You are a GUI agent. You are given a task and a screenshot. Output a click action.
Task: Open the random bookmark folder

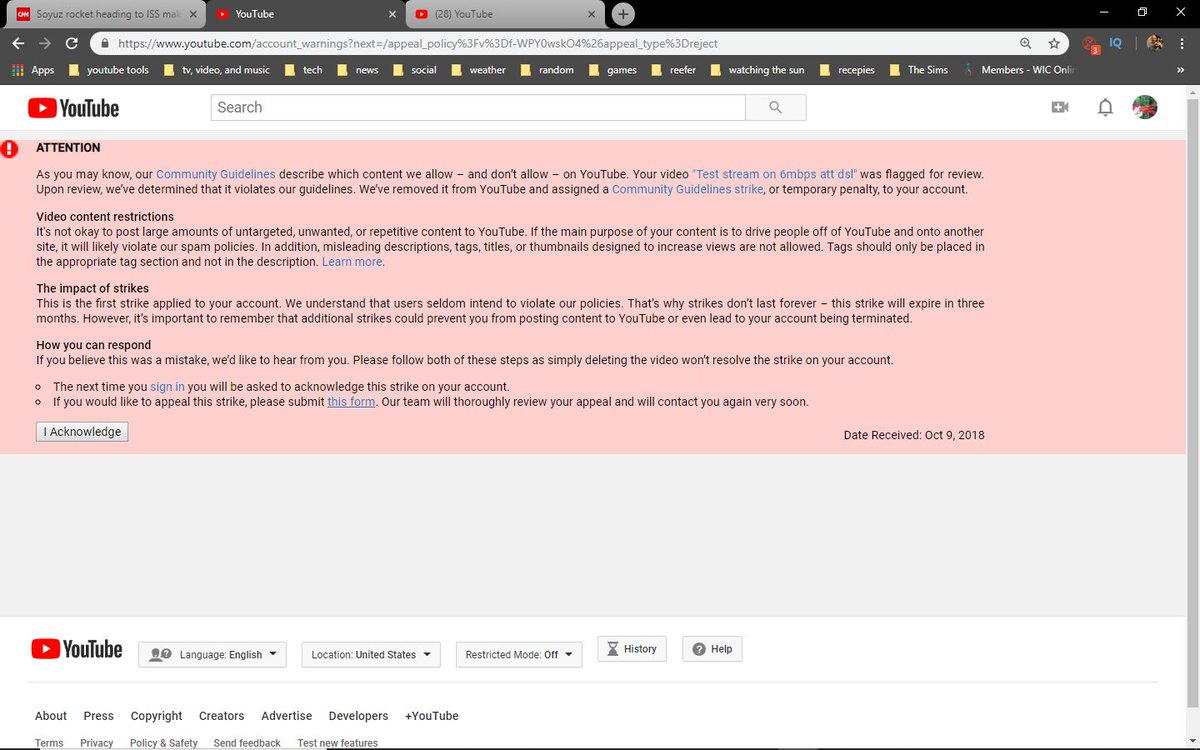548,70
